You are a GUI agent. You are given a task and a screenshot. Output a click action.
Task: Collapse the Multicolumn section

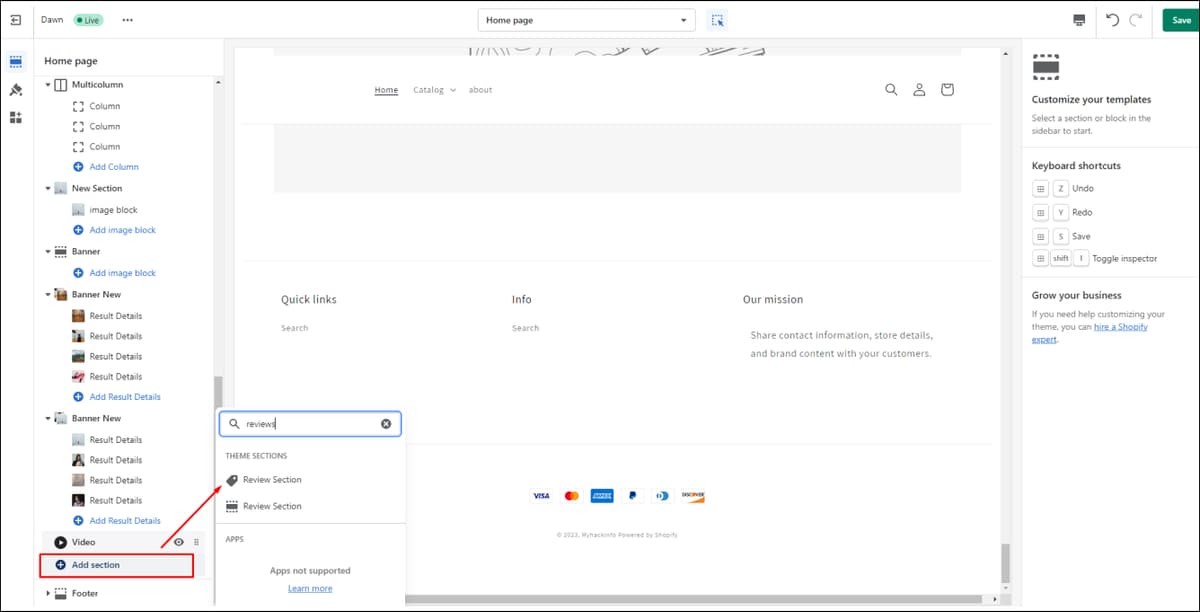click(x=48, y=85)
